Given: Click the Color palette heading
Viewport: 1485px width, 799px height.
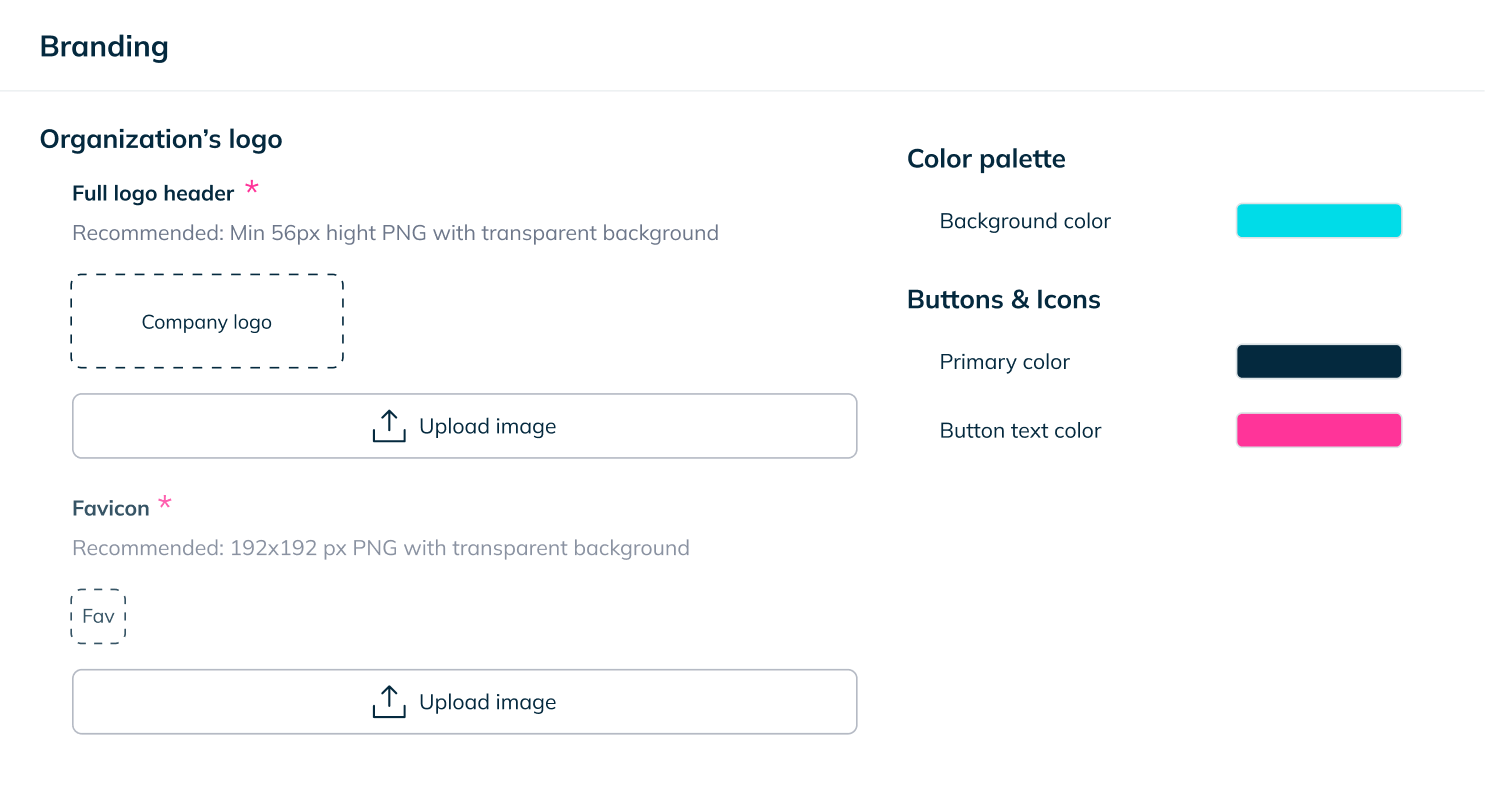Looking at the screenshot, I should [986, 159].
